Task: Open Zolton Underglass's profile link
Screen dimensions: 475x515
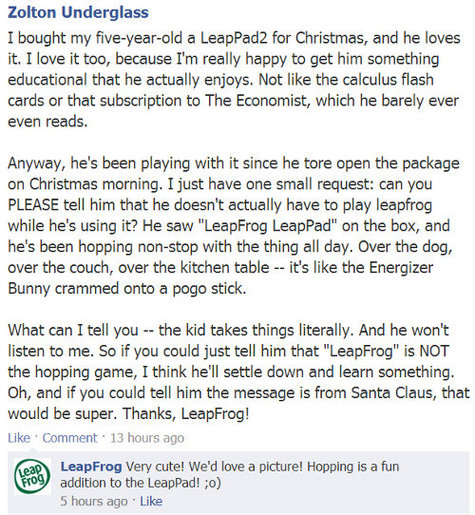Action: (78, 13)
